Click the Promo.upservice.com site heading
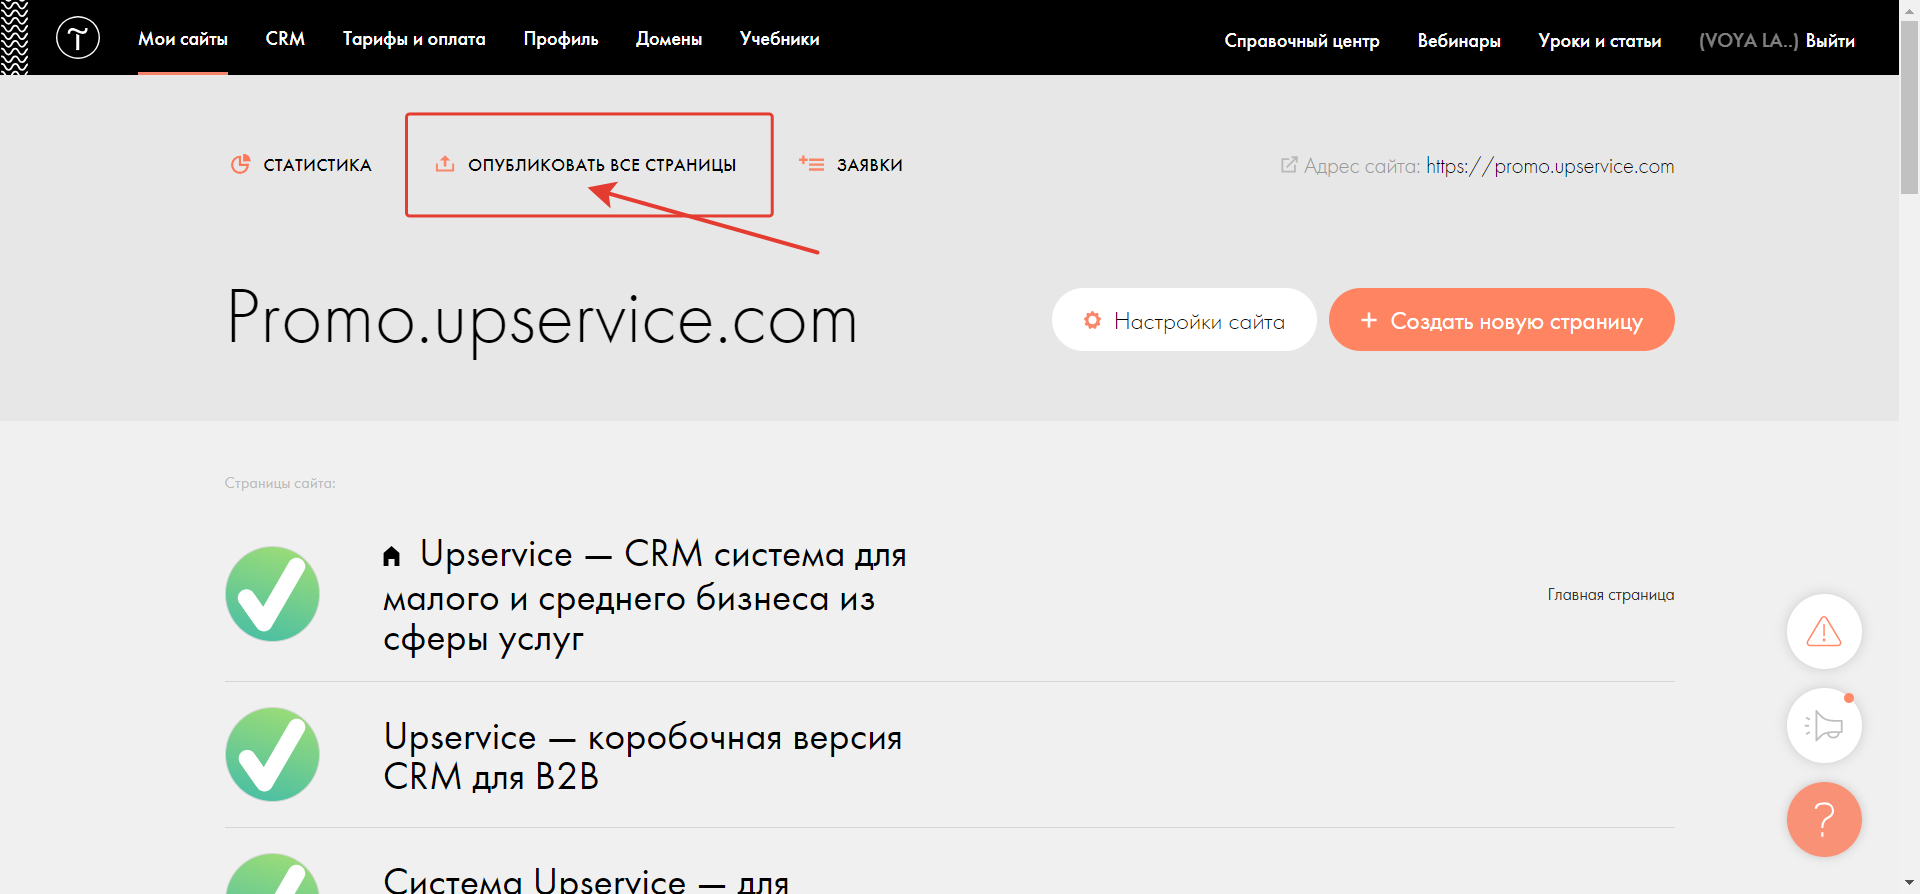1920x894 pixels. click(542, 320)
